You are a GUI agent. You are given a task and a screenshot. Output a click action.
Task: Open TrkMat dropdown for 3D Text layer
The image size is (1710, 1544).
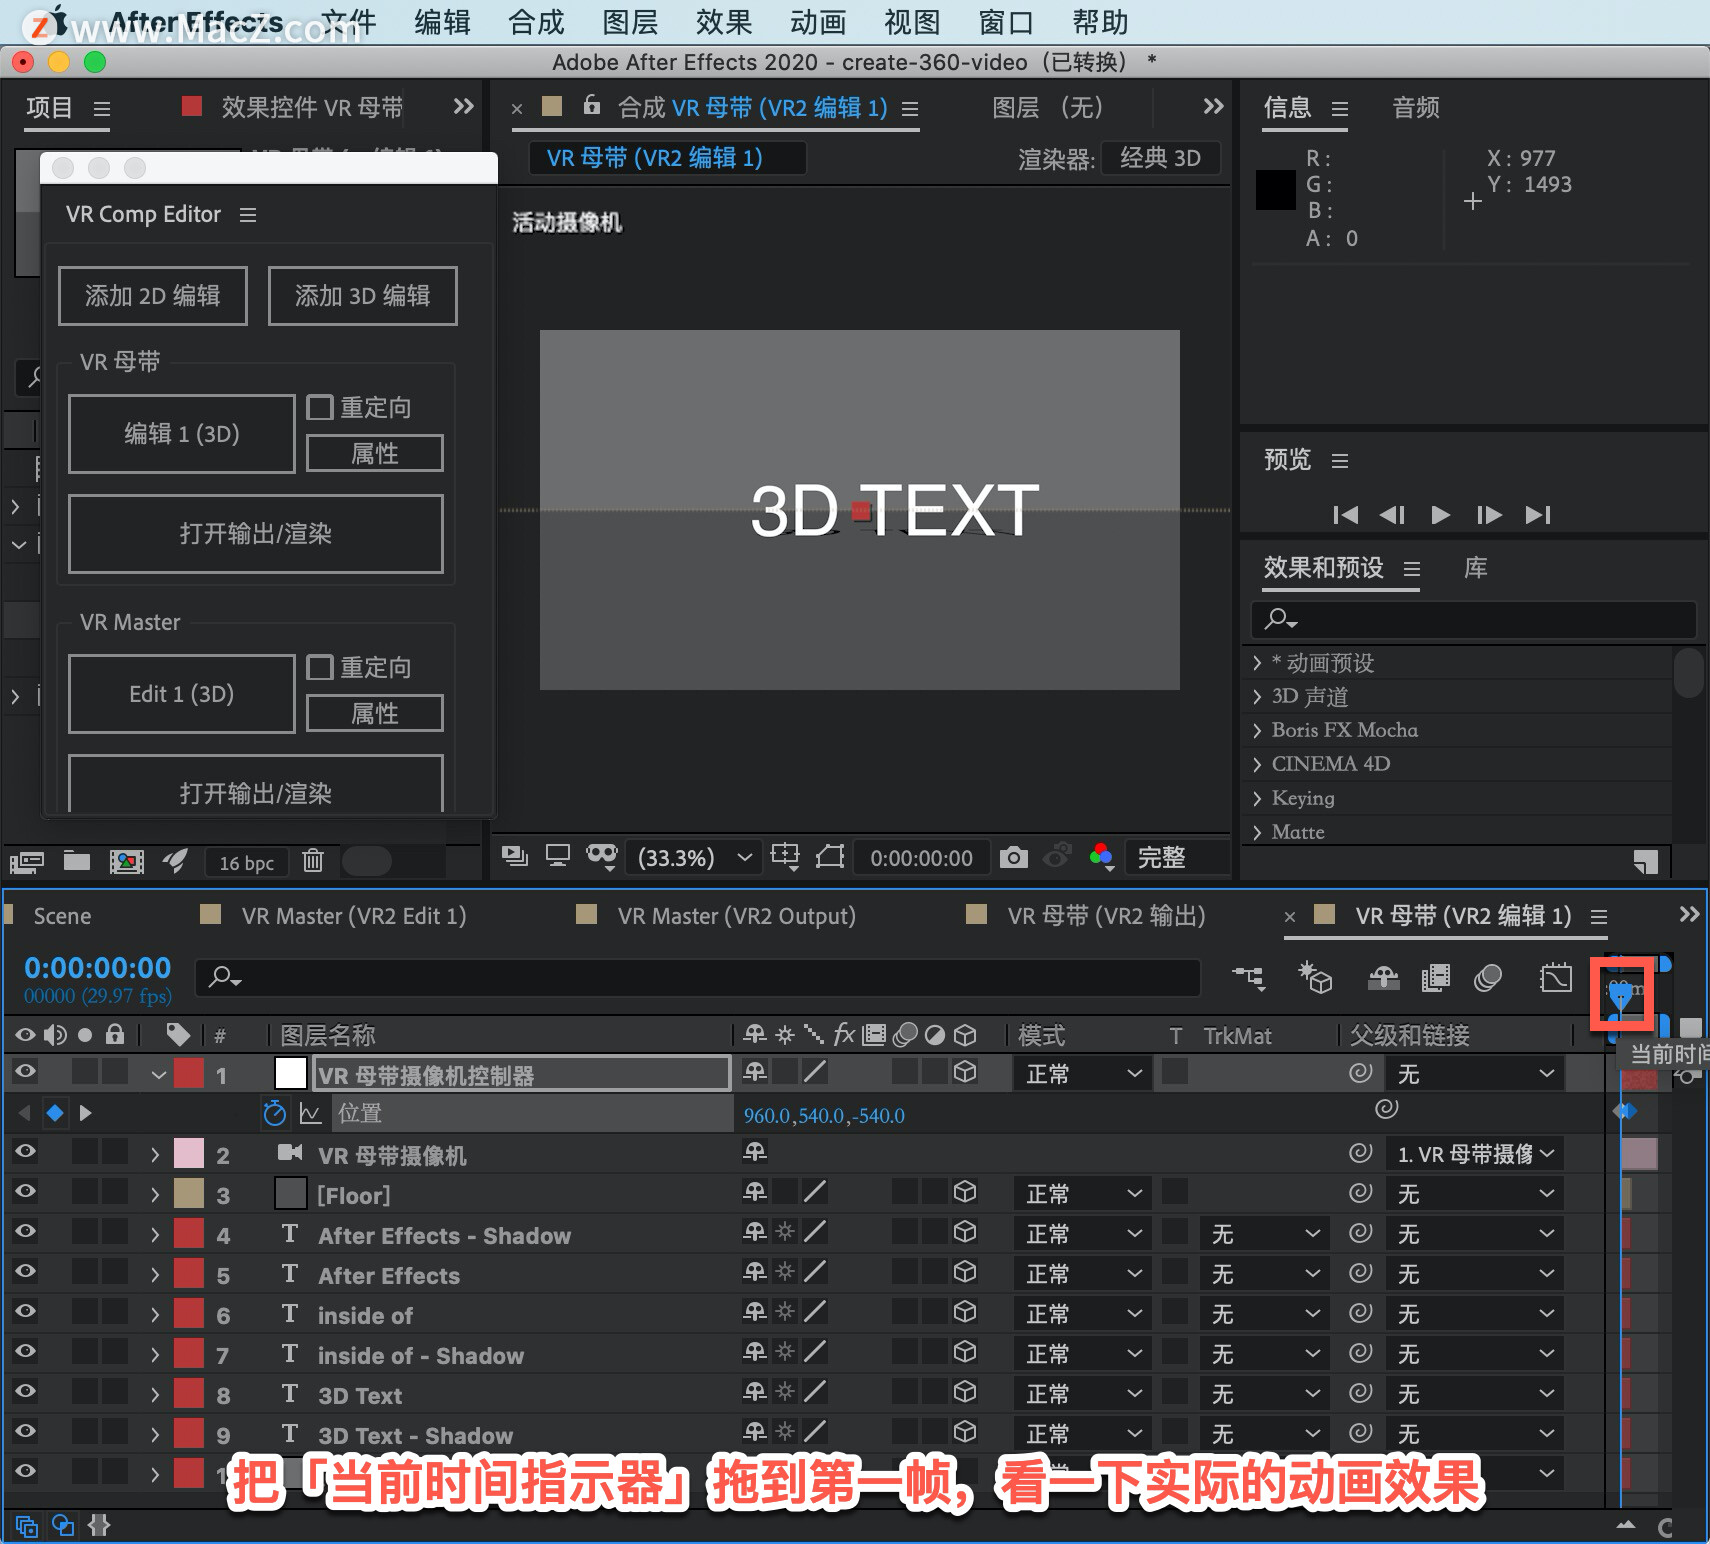1265,1394
